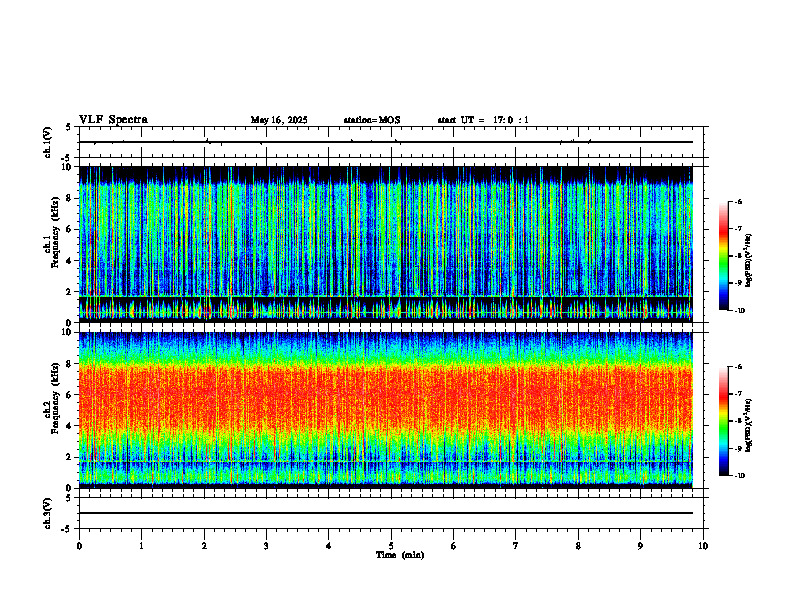Click the ch.3 voltage waveform trace panel
The height and width of the screenshot is (612, 792).
pyautogui.click(x=391, y=513)
